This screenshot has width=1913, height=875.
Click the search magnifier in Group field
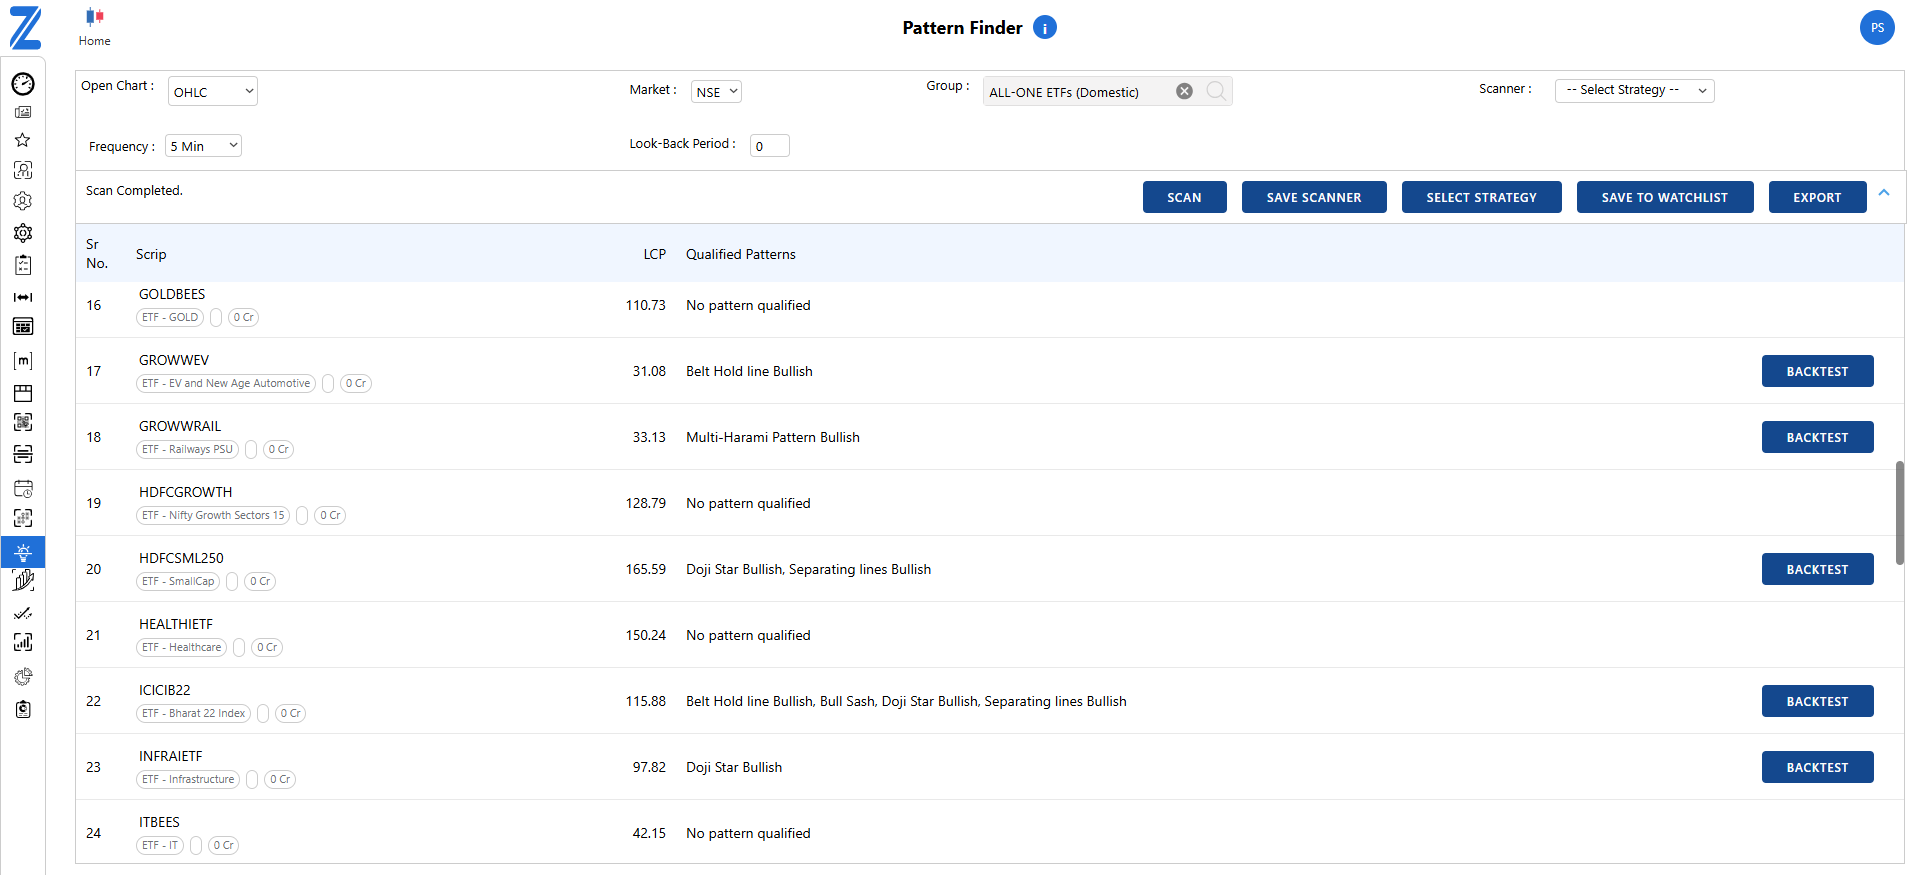click(1216, 91)
